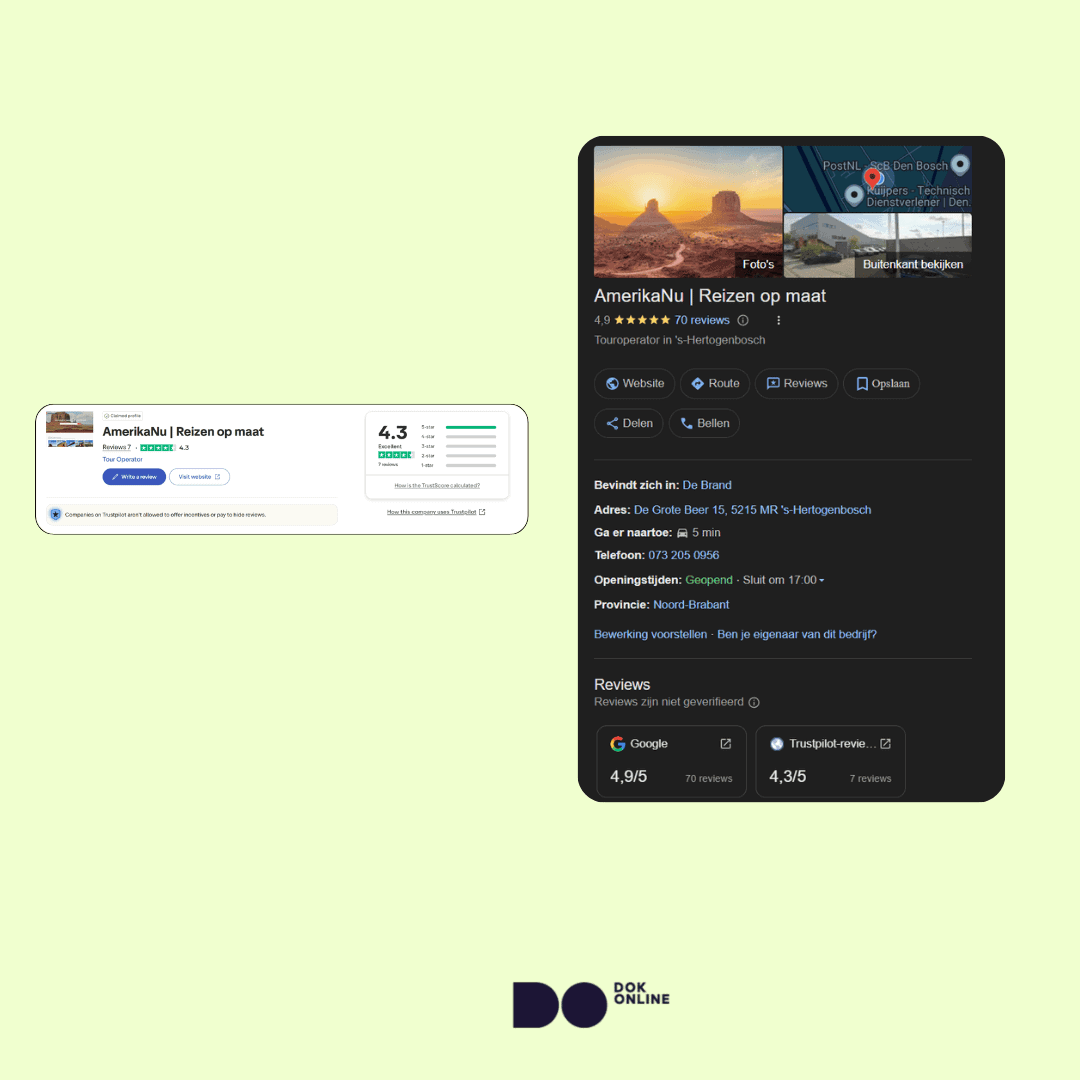Screen dimensions: 1080x1080
Task: Select the 5-star rating bar
Action: point(470,427)
